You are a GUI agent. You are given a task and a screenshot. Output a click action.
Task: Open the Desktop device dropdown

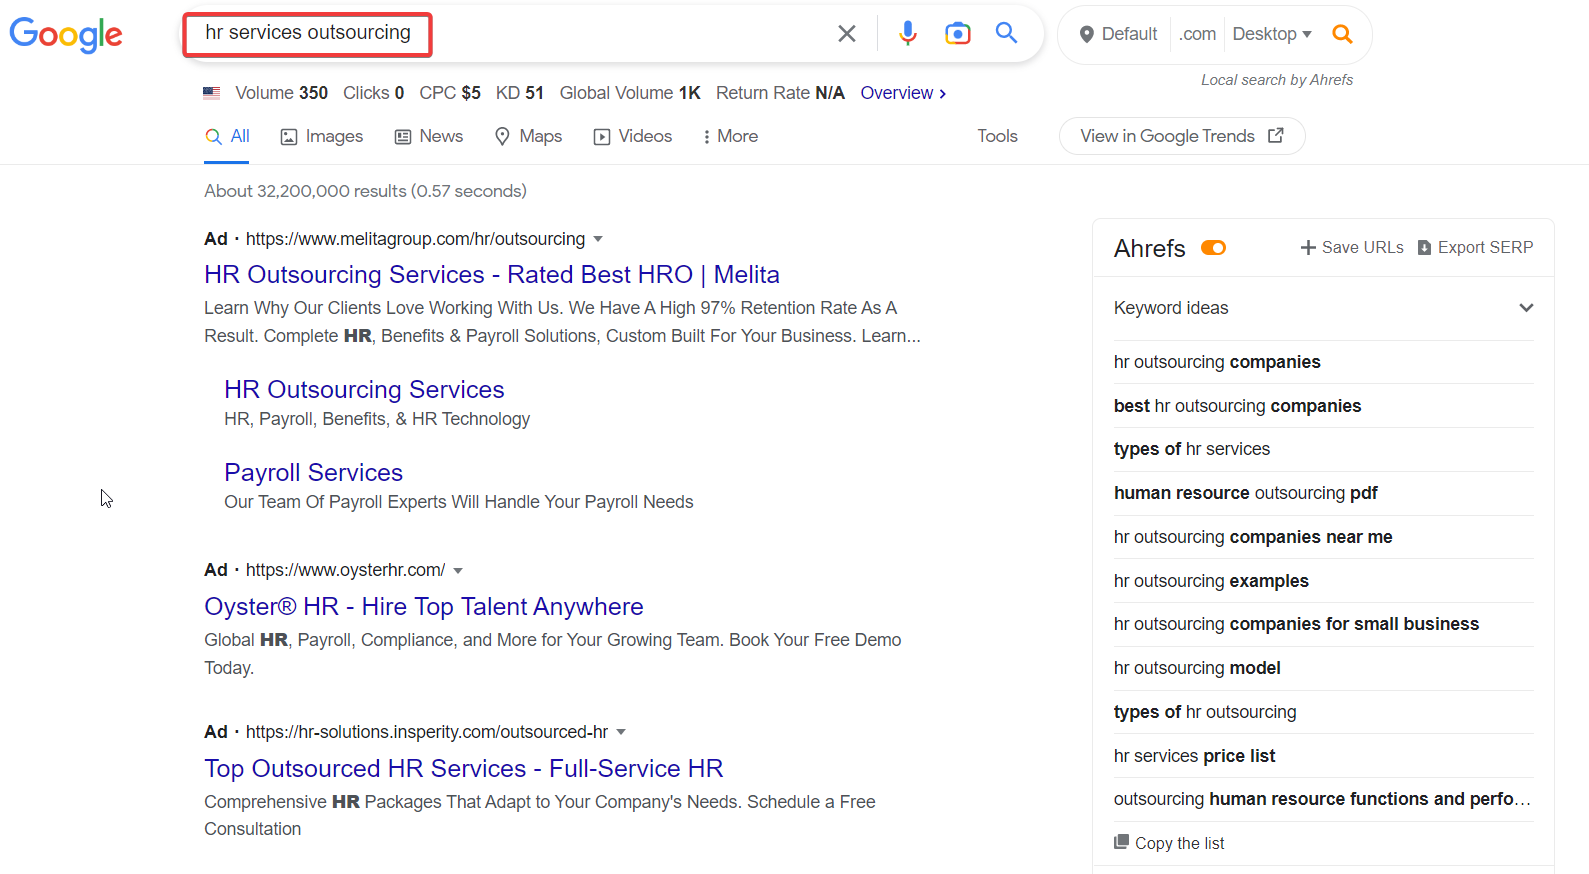pyautogui.click(x=1272, y=34)
